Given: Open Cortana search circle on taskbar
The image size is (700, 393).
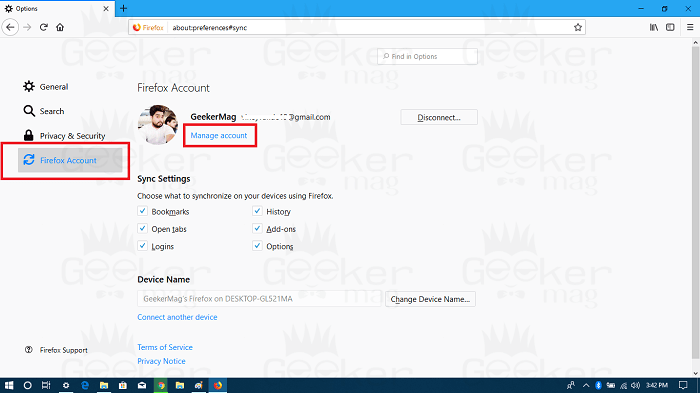Looking at the screenshot, I should coord(28,385).
